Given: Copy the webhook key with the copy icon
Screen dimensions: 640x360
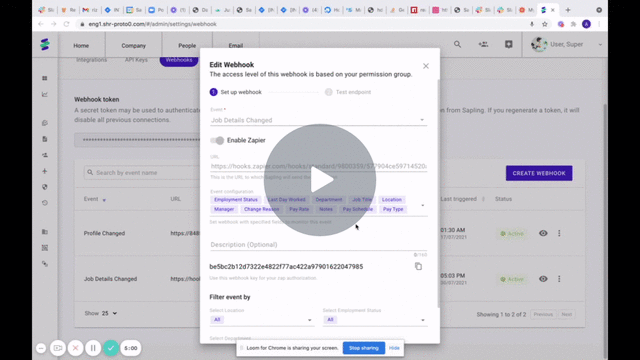Looking at the screenshot, I should 418,267.
